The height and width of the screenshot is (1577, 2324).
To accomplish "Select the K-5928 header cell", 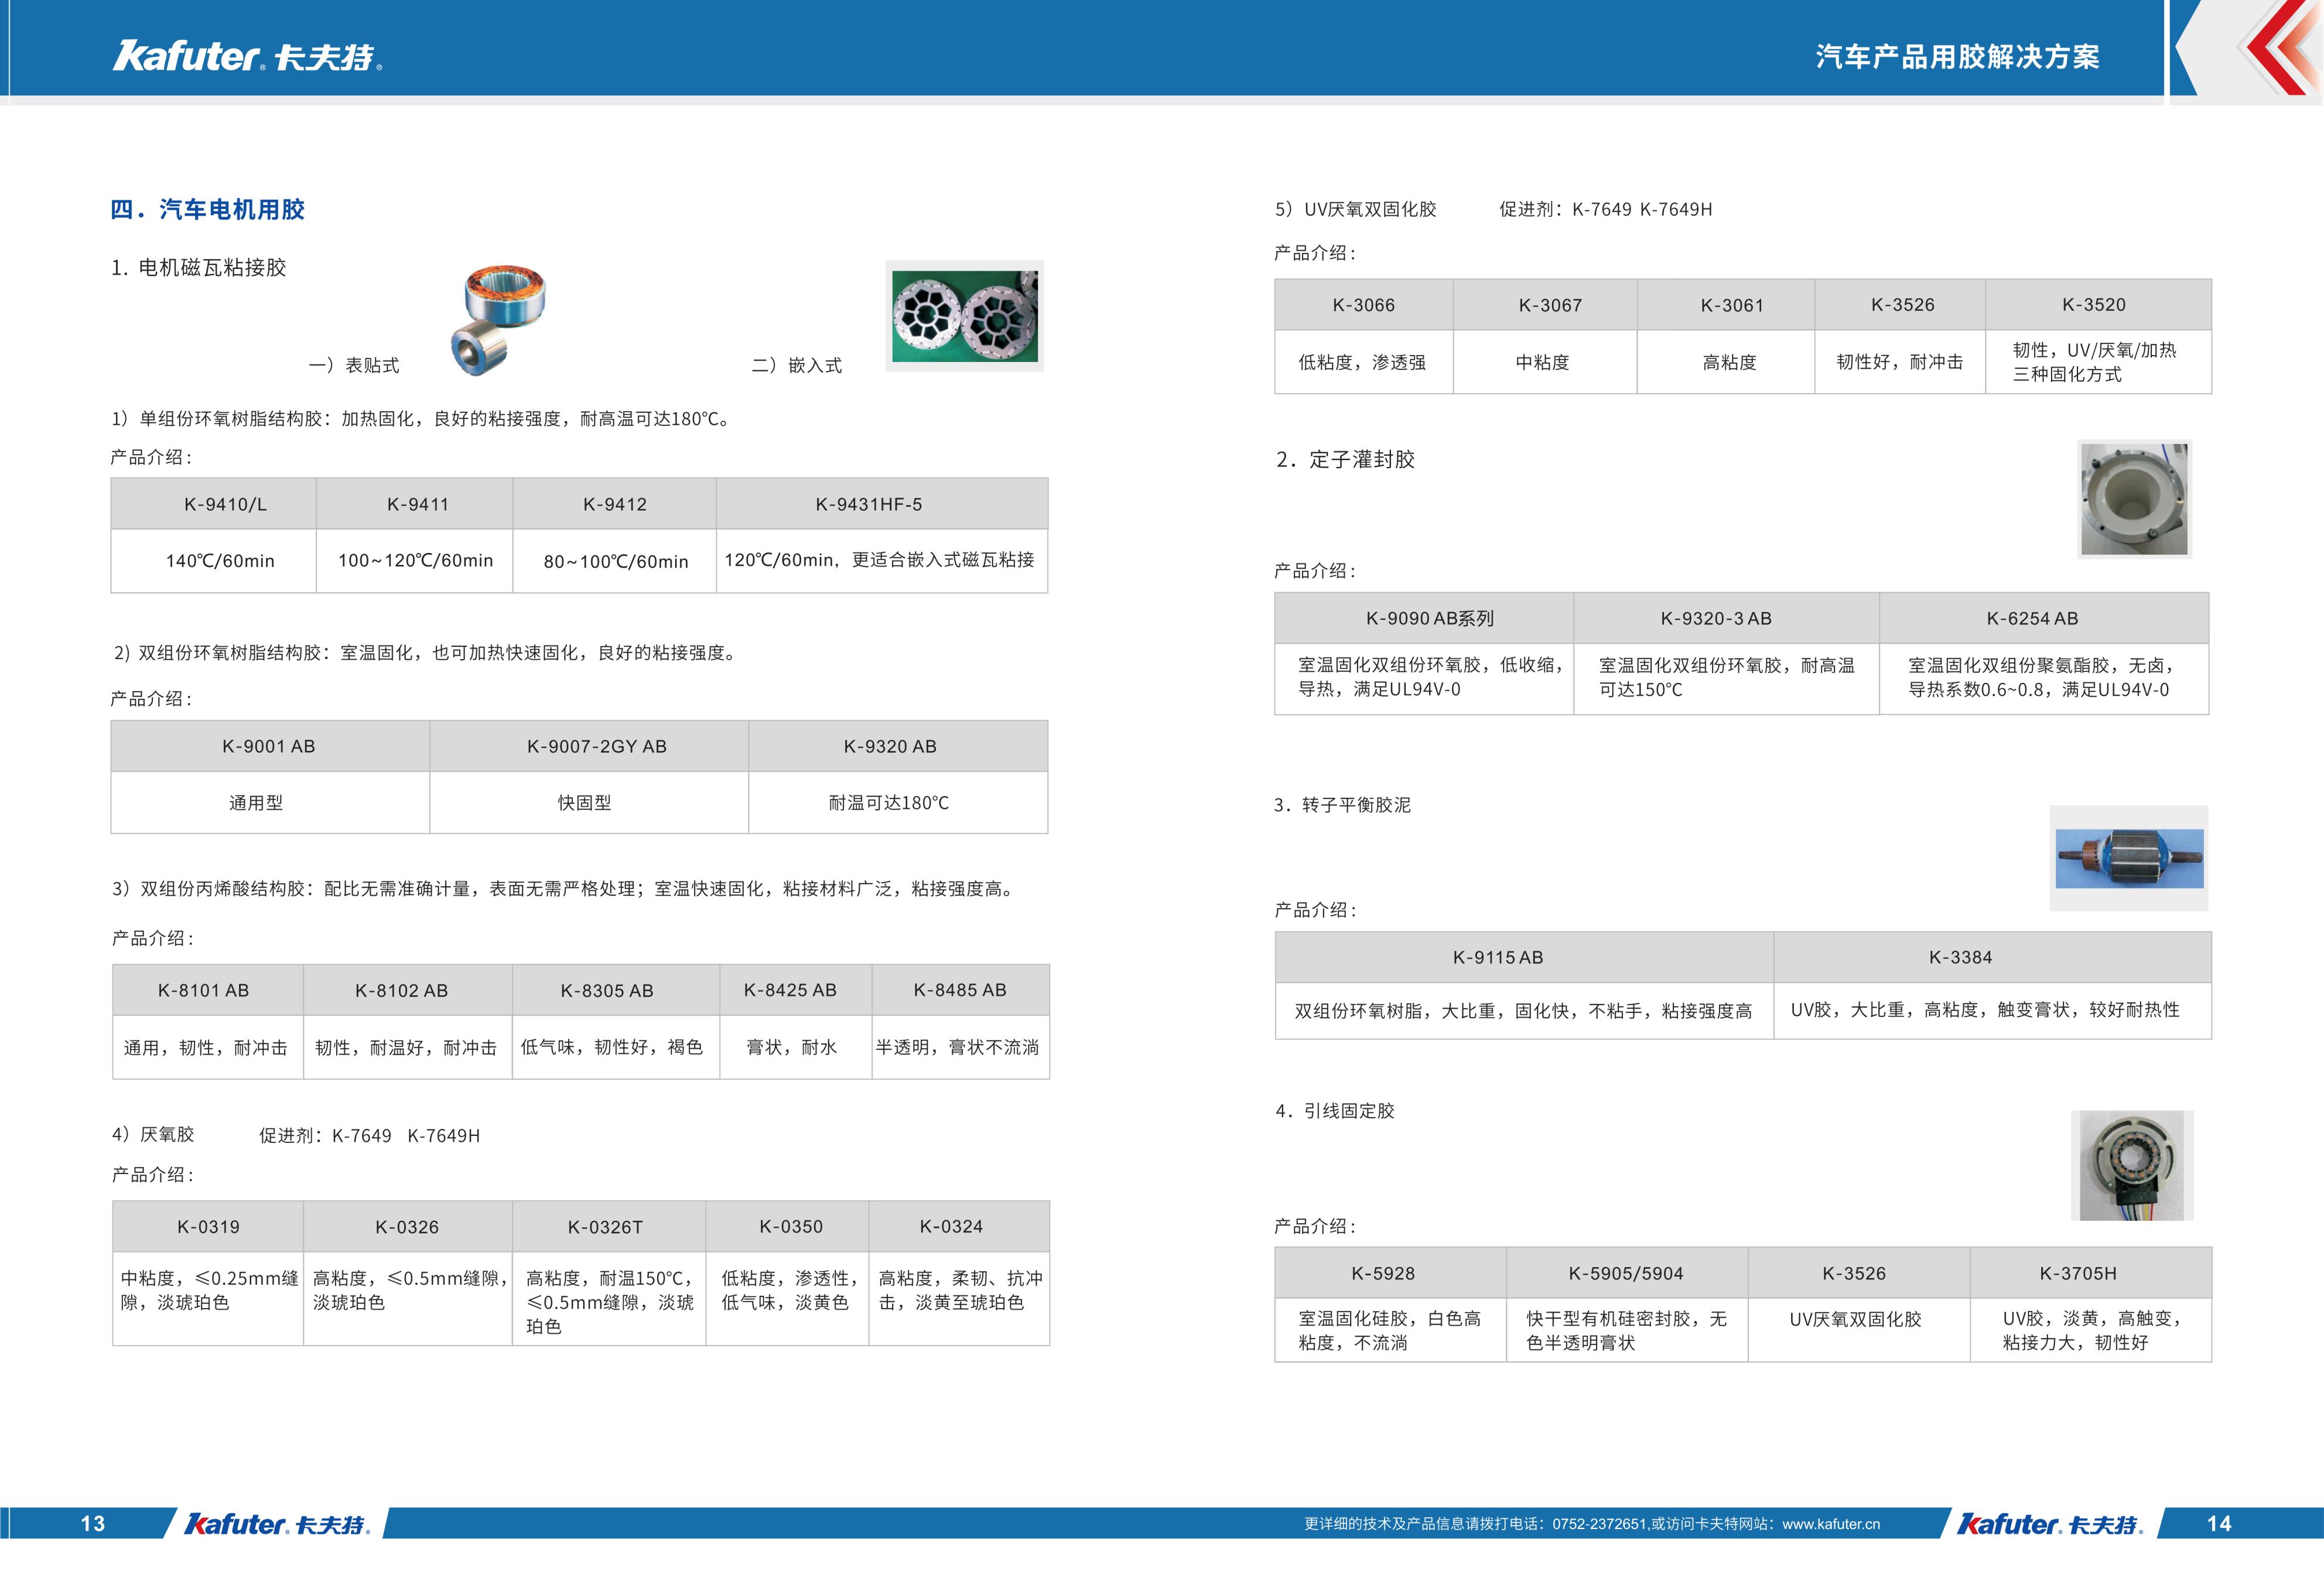I will [x=1390, y=1273].
